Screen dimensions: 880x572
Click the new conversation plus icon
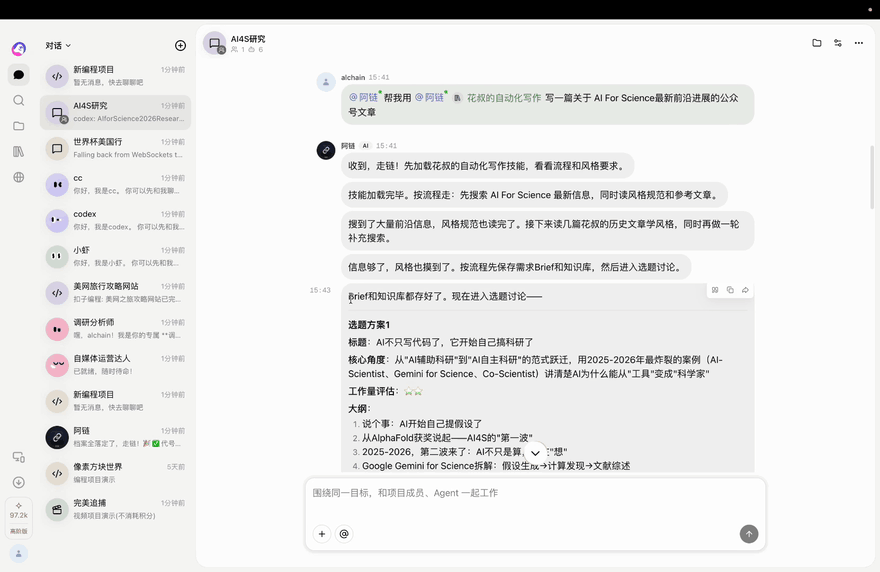180,45
